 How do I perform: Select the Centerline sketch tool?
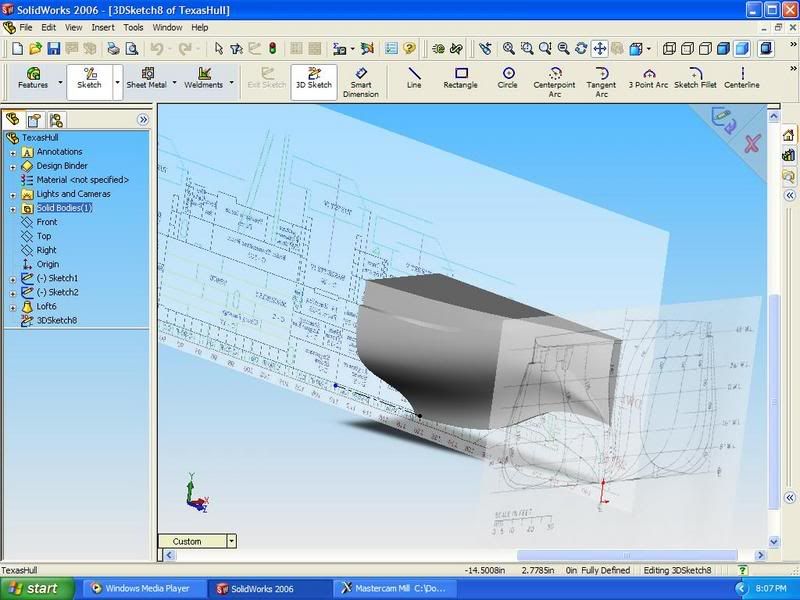(742, 78)
